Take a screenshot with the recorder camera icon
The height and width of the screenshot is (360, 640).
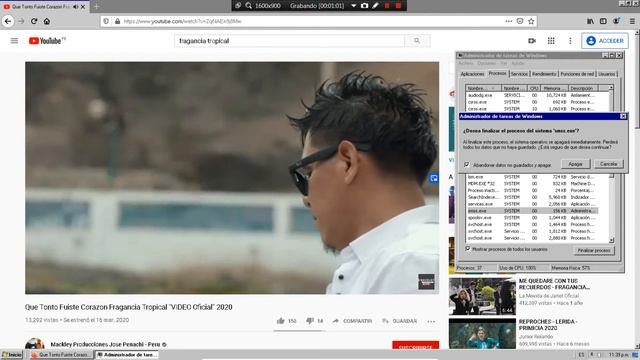[364, 6]
